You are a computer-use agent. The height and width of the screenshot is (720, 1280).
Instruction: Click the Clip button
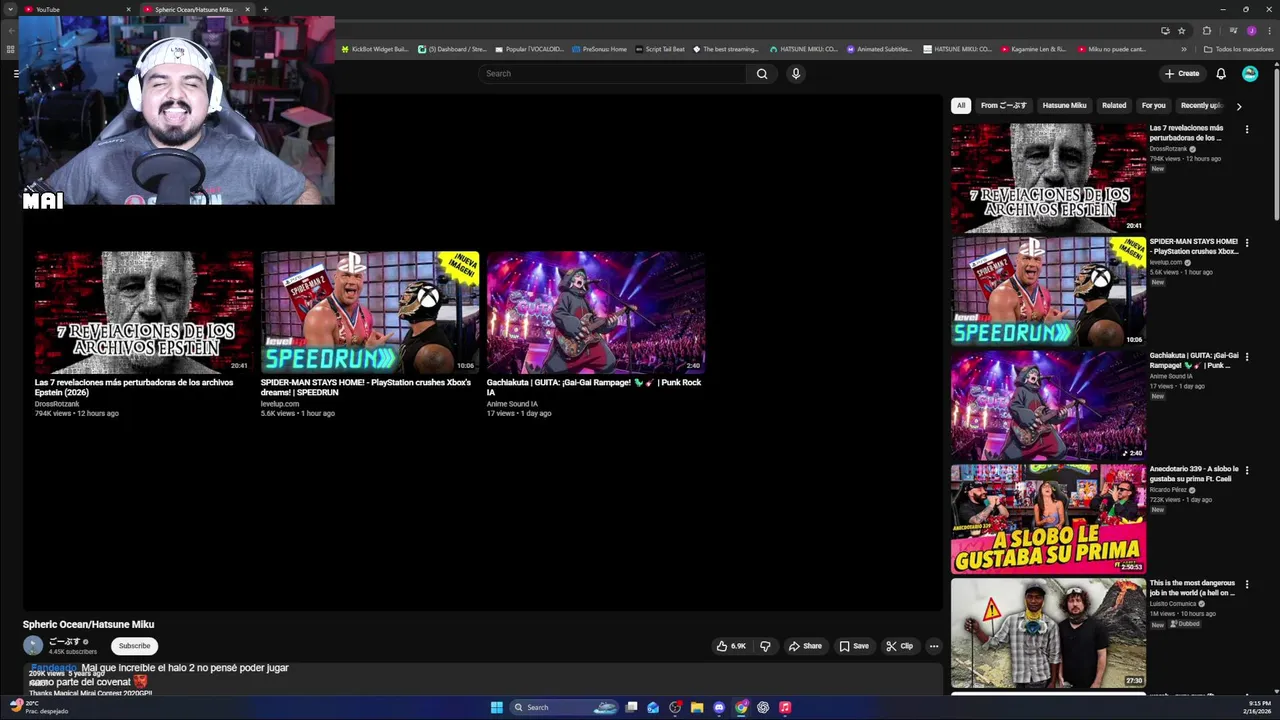tap(899, 646)
